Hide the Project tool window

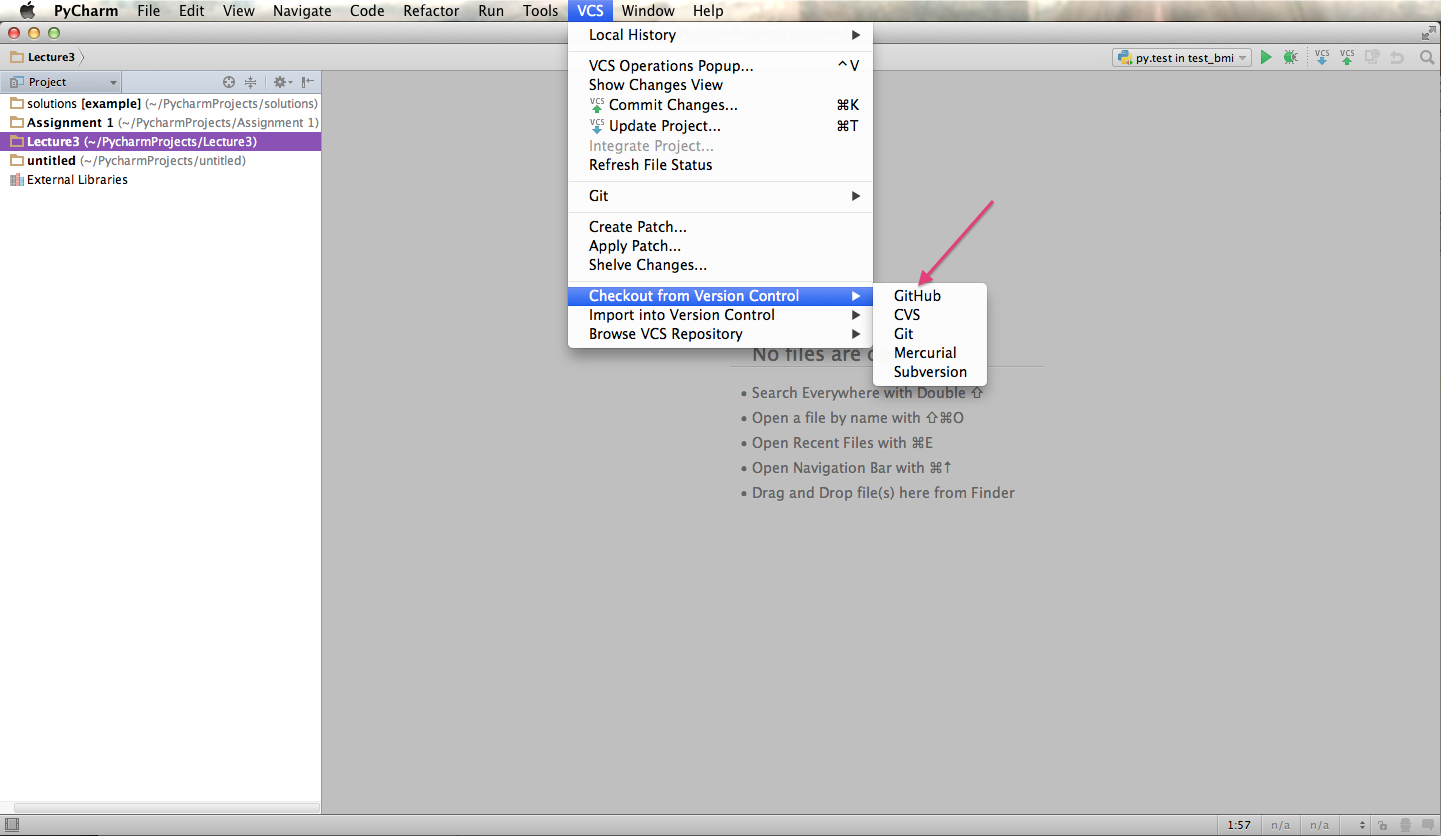308,82
